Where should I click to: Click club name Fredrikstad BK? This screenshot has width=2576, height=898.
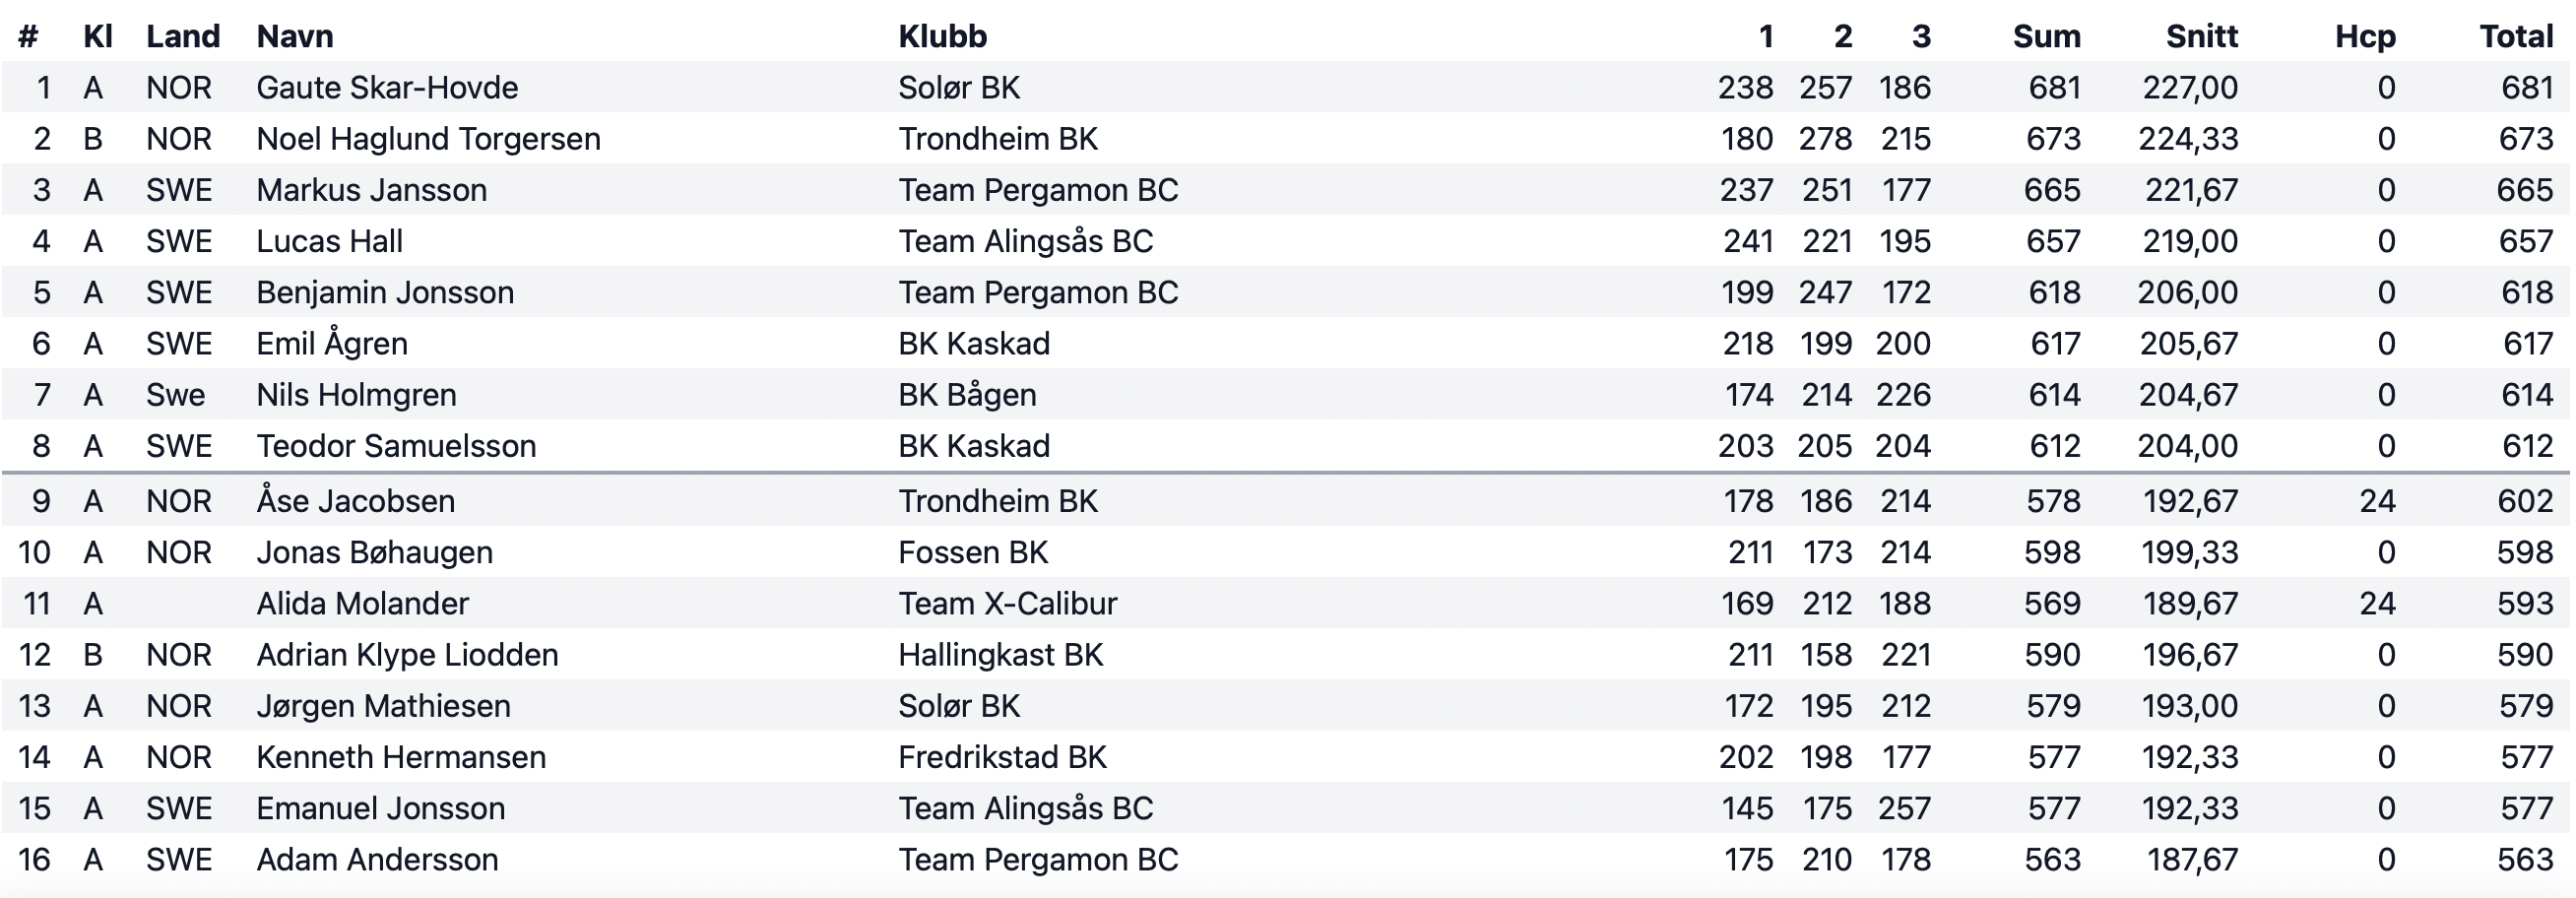(x=1002, y=756)
